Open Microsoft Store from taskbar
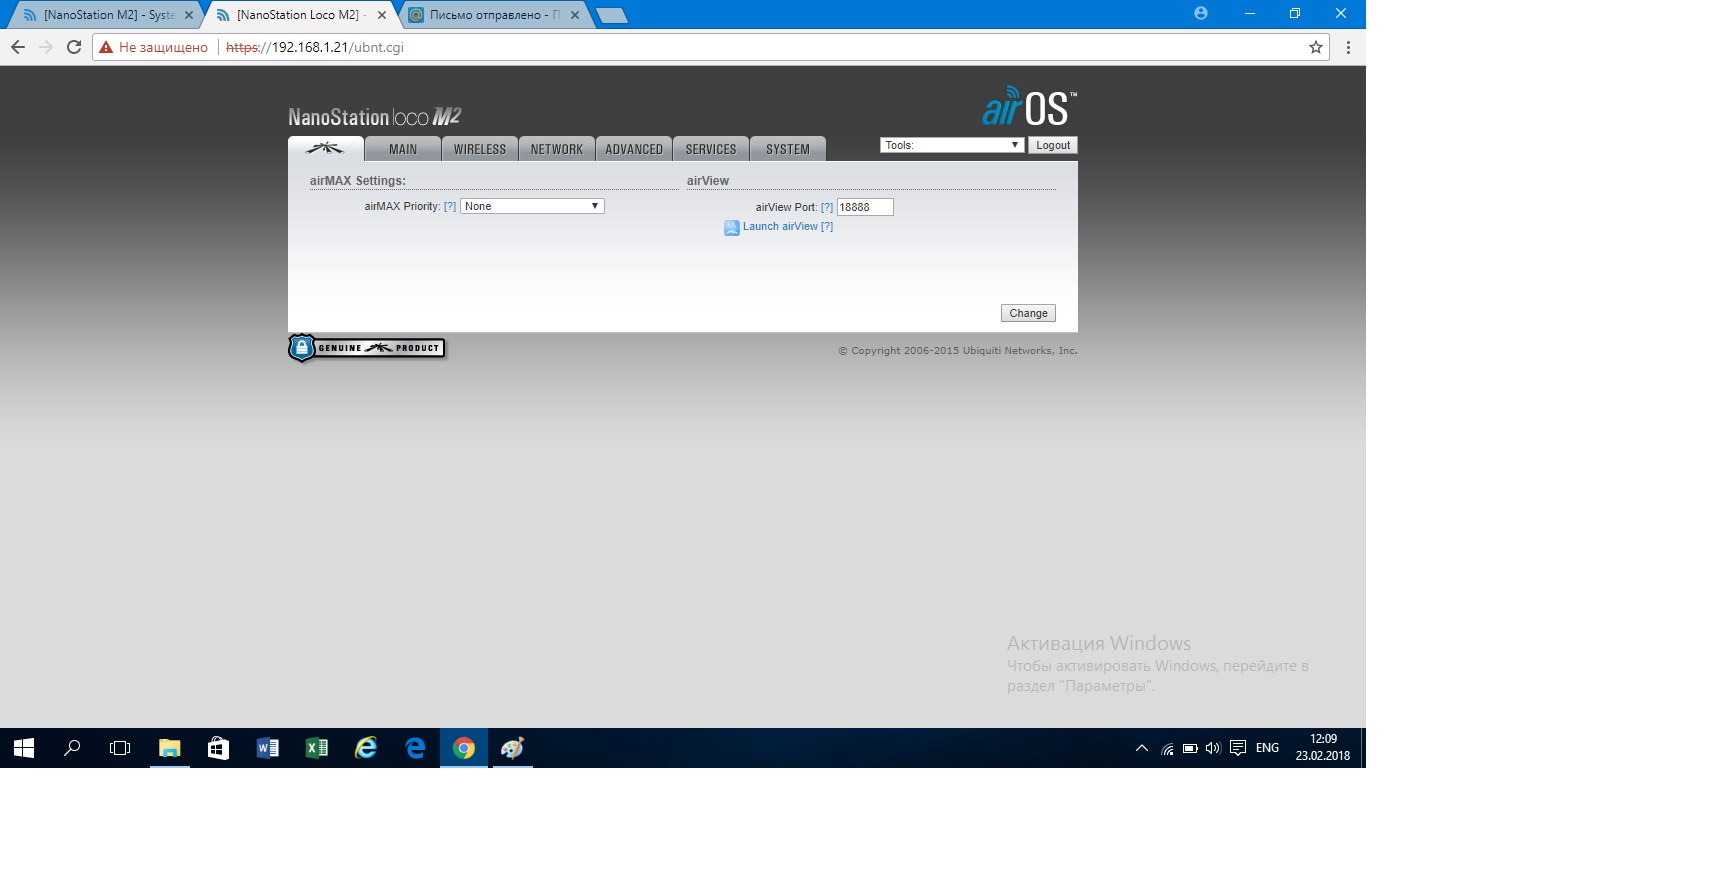Image resolution: width=1720 pixels, height=876 pixels. (218, 748)
